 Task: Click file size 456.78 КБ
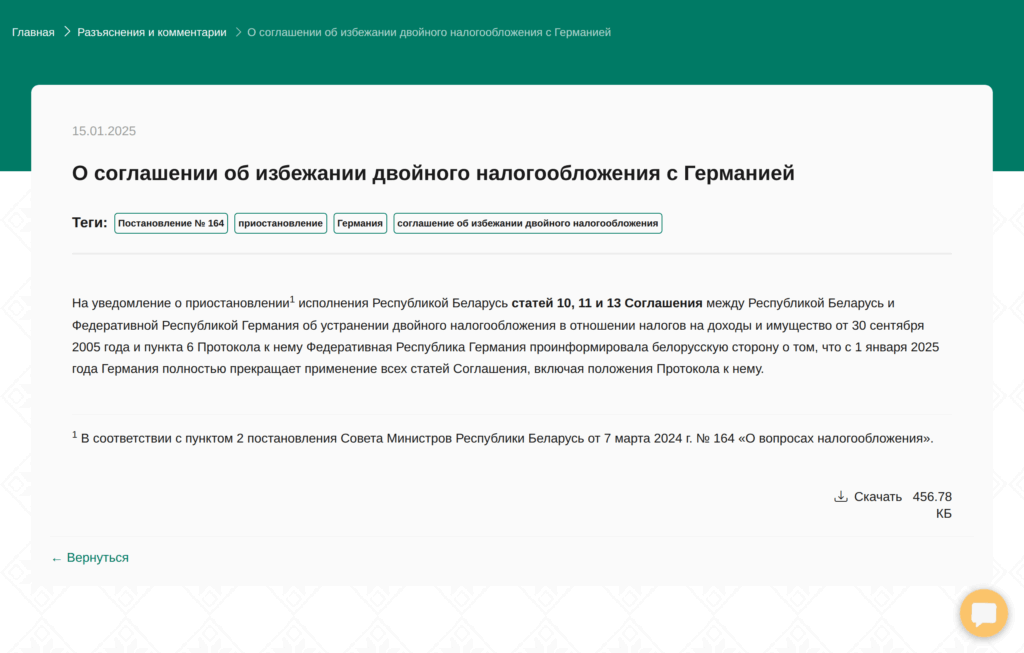tap(932, 505)
